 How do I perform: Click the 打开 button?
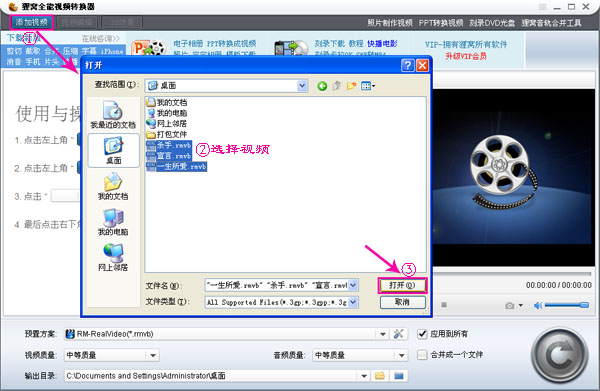402,285
